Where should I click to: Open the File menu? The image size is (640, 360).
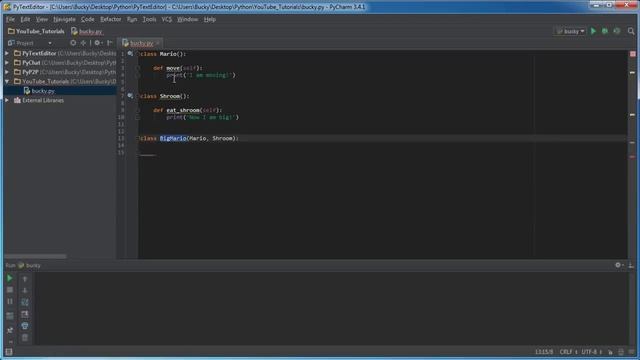click(10, 19)
